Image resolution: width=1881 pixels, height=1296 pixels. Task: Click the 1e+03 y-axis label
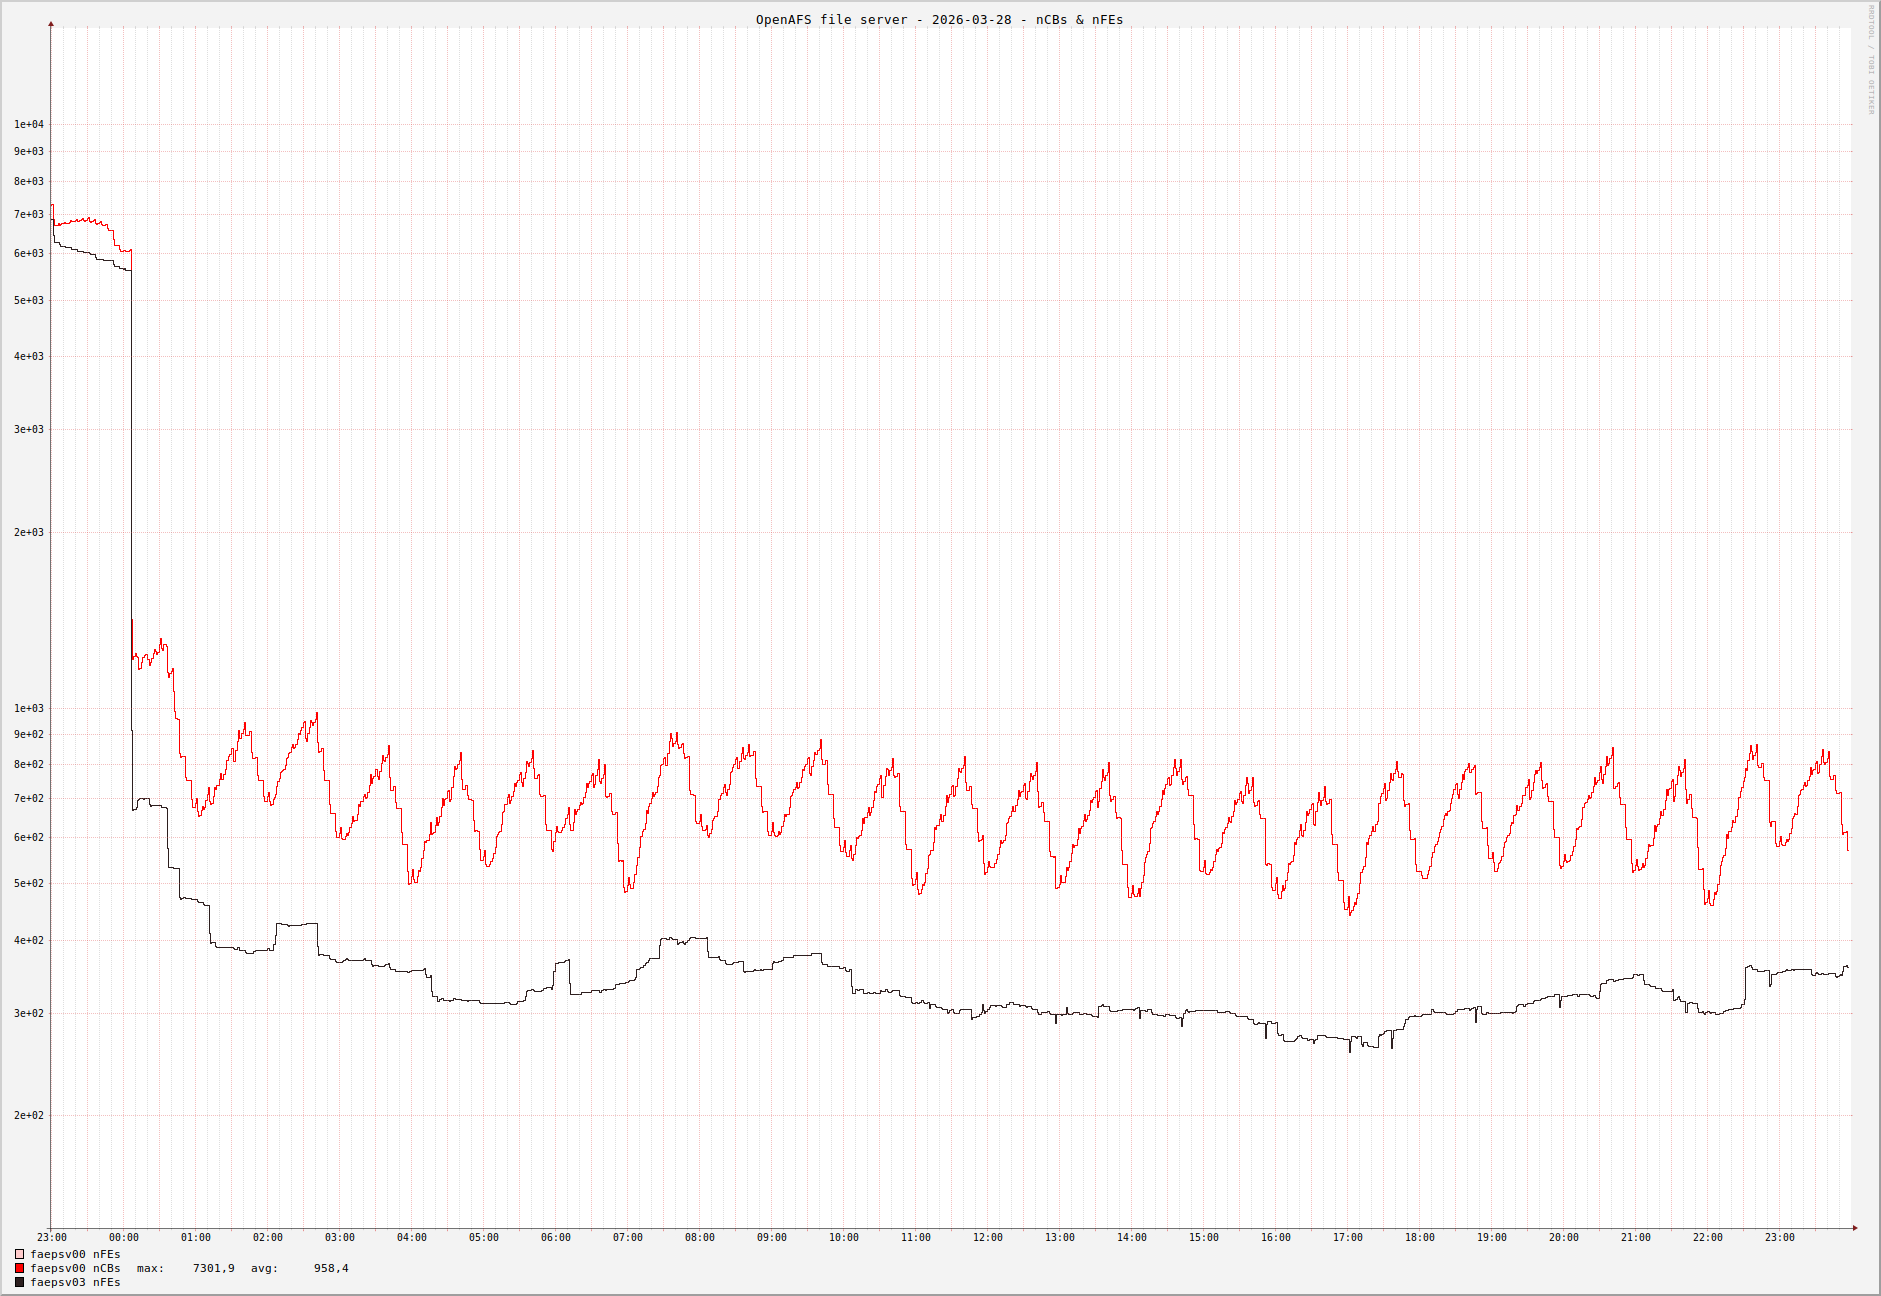pyautogui.click(x=28, y=709)
